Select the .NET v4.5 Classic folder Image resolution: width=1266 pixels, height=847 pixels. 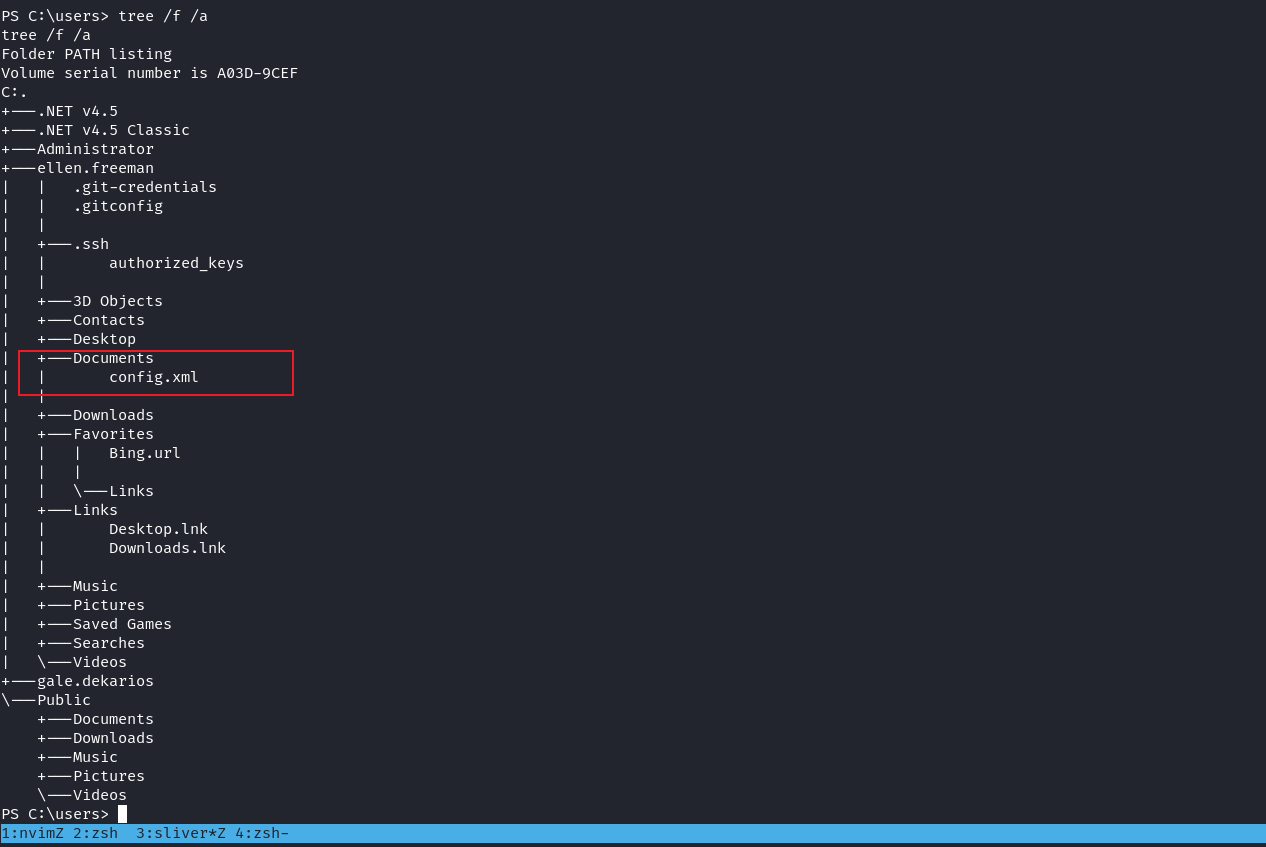tap(111, 129)
